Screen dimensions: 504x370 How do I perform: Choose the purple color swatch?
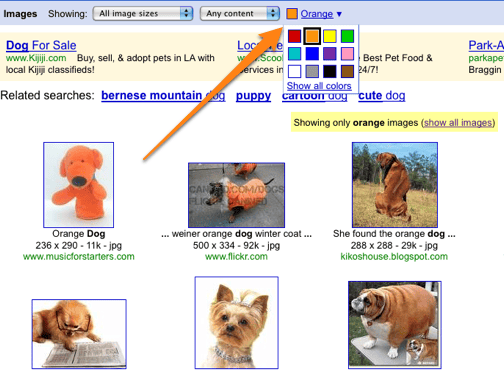(x=330, y=54)
